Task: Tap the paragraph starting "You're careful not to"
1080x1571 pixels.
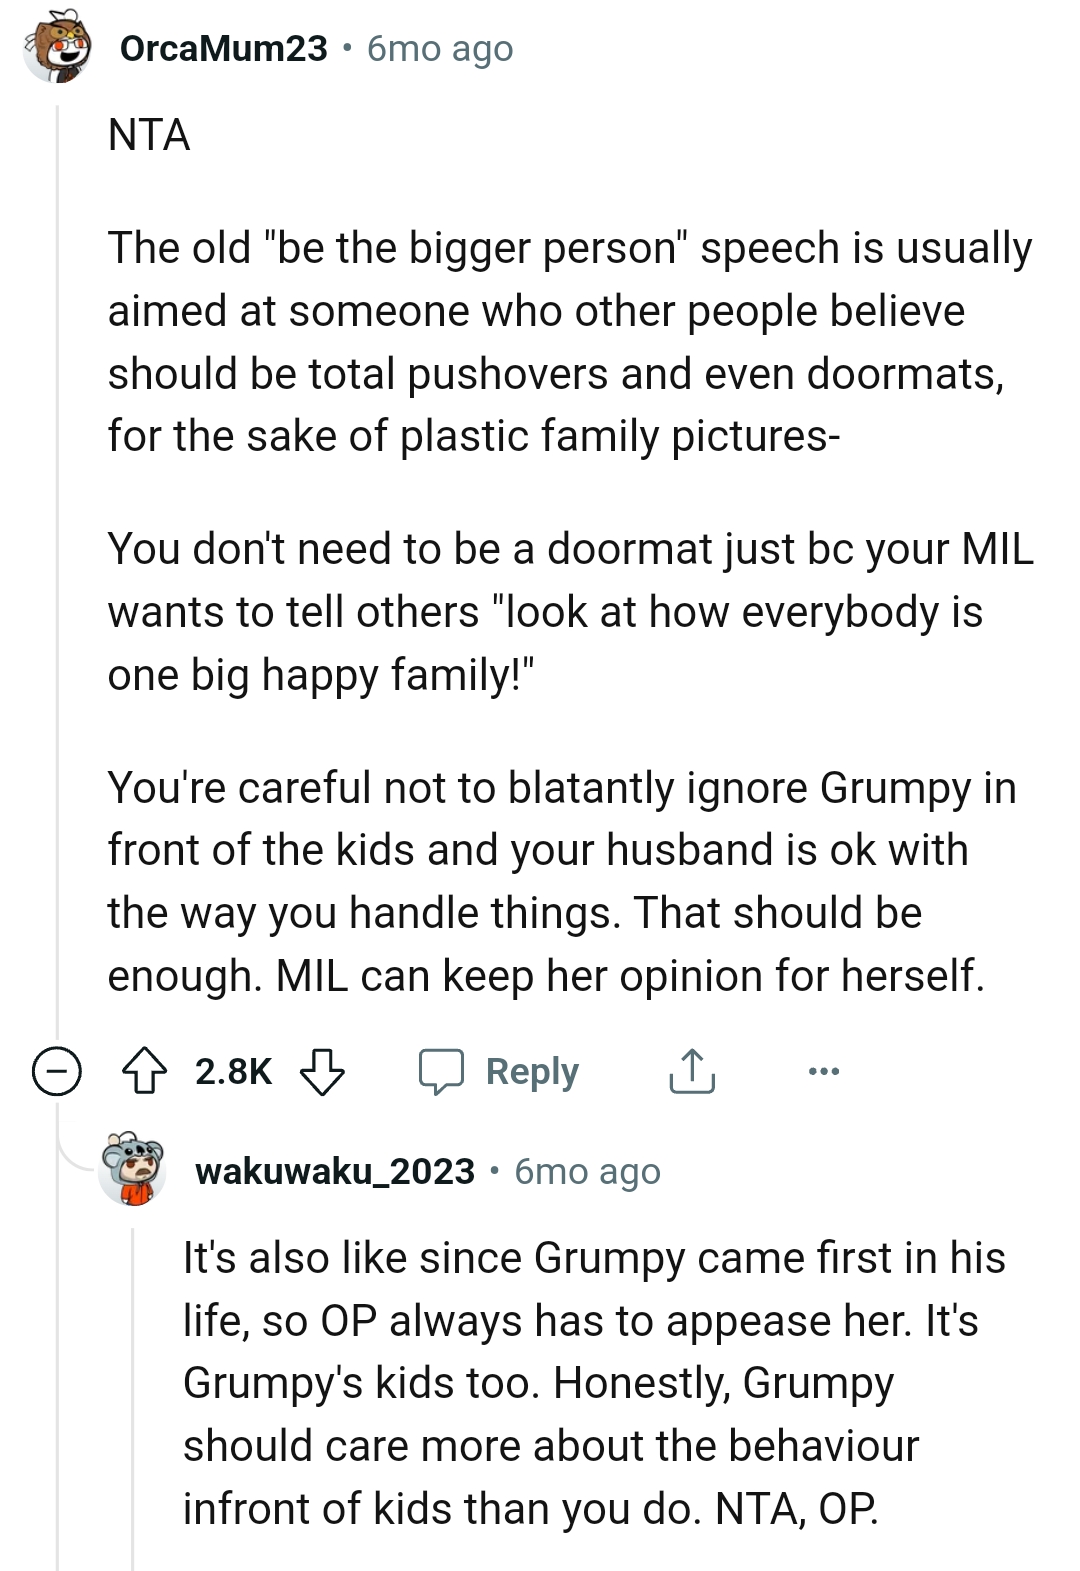Action: 560,881
